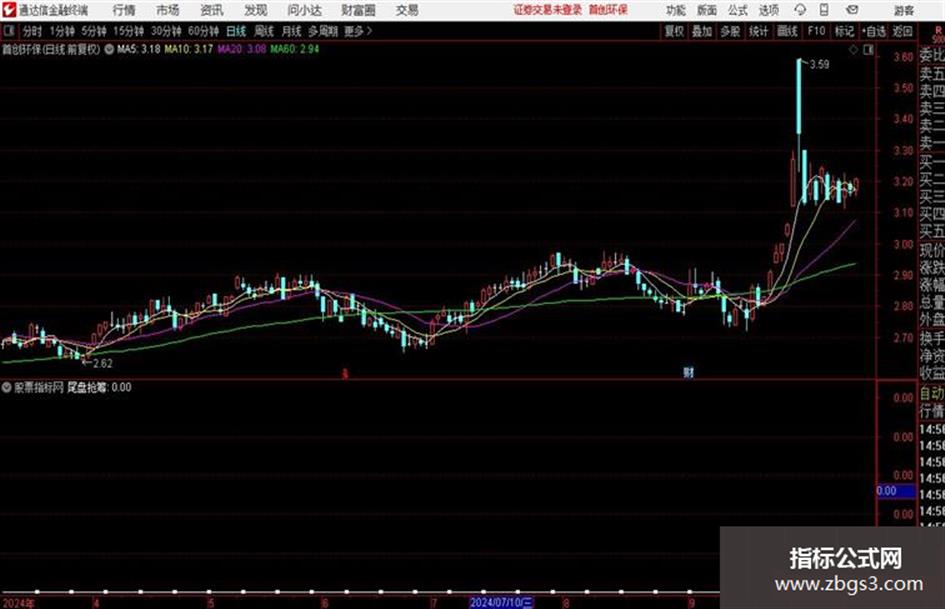Open the 问小达 menu
The height and width of the screenshot is (609, 945).
[x=304, y=10]
